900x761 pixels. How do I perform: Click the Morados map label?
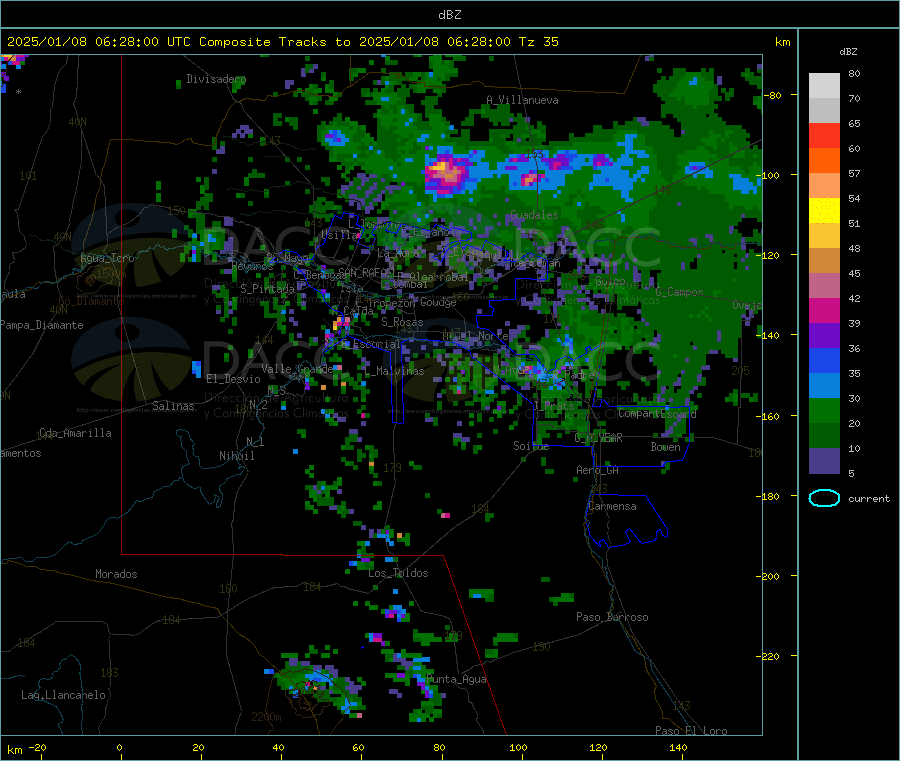click(x=117, y=574)
